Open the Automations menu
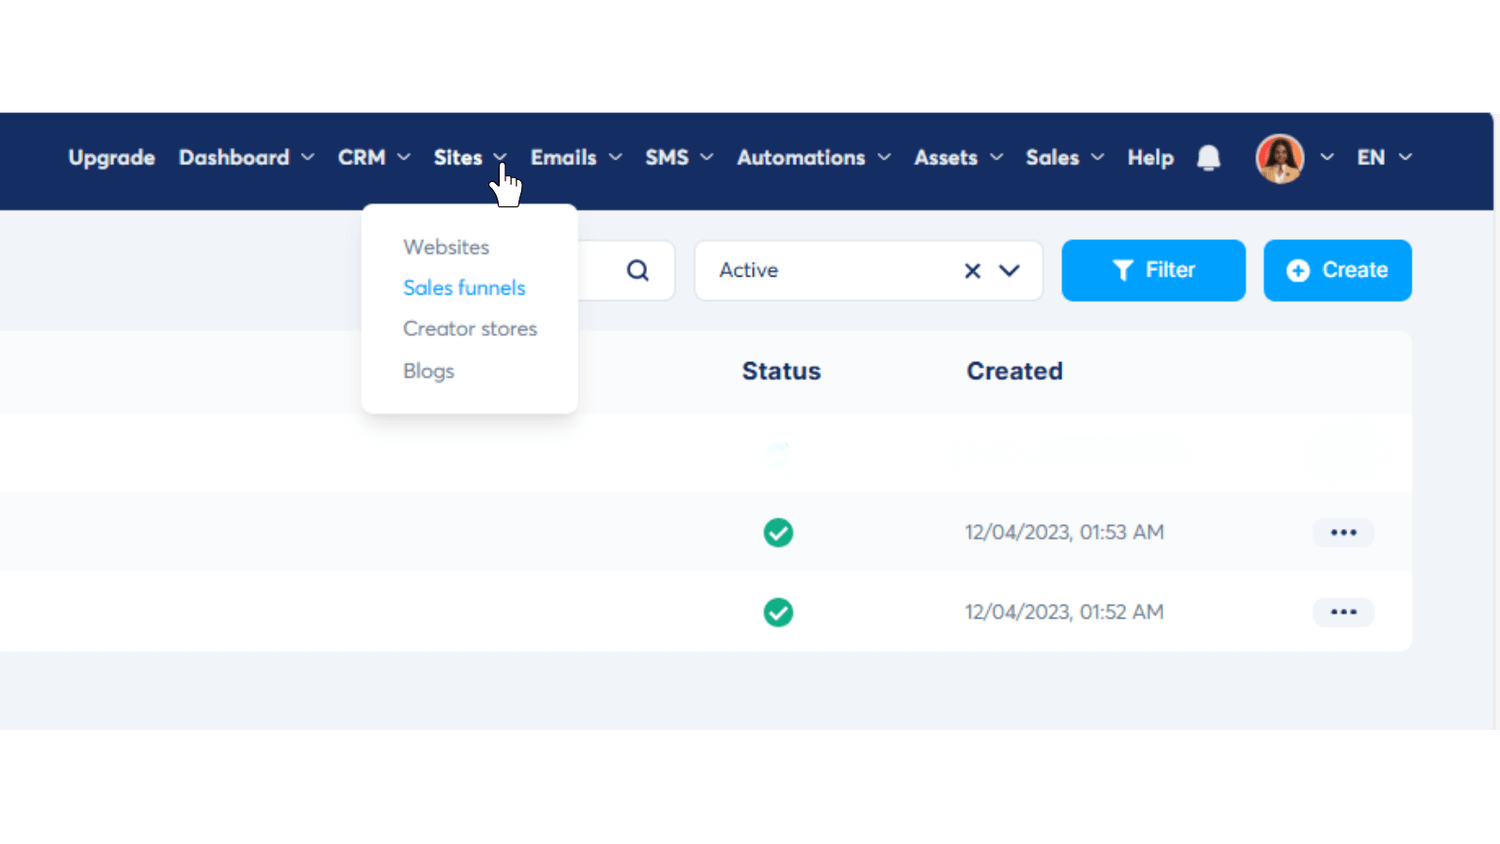1500x844 pixels. tap(813, 158)
